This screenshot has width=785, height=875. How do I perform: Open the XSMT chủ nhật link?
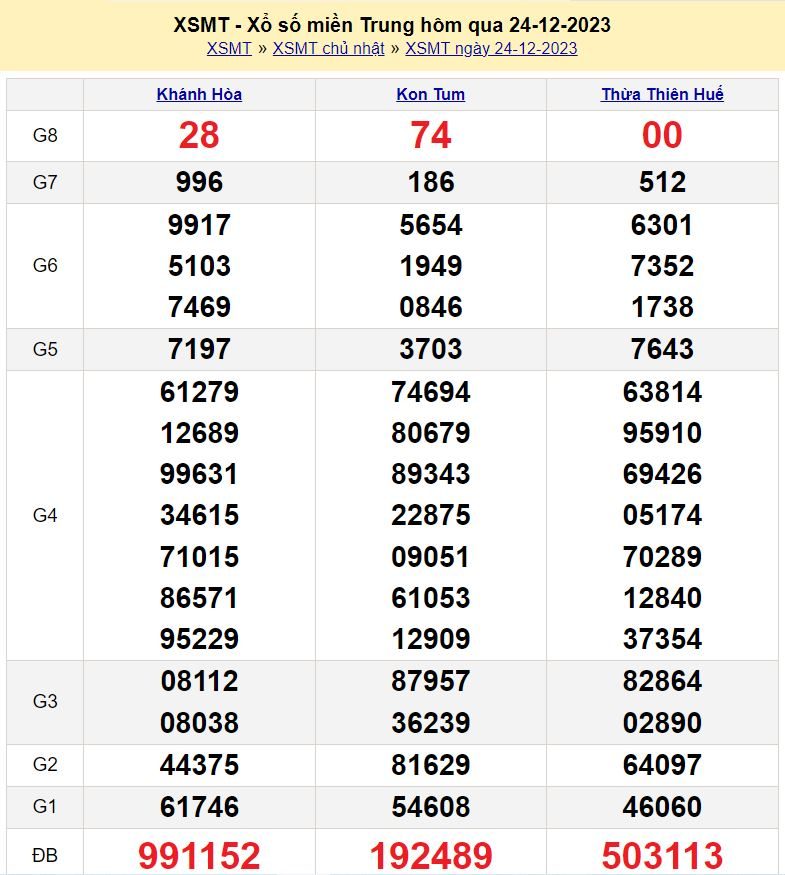coord(328,49)
